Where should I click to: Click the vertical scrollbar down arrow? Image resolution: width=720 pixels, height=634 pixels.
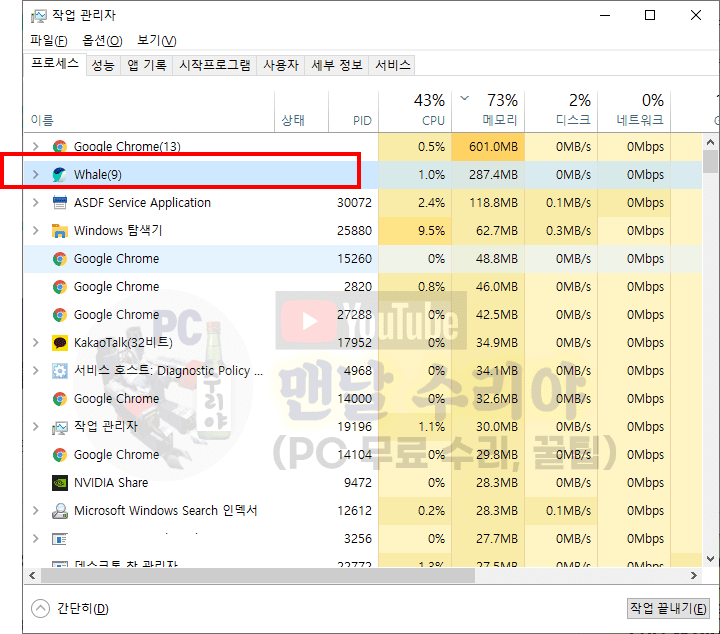[x=710, y=559]
